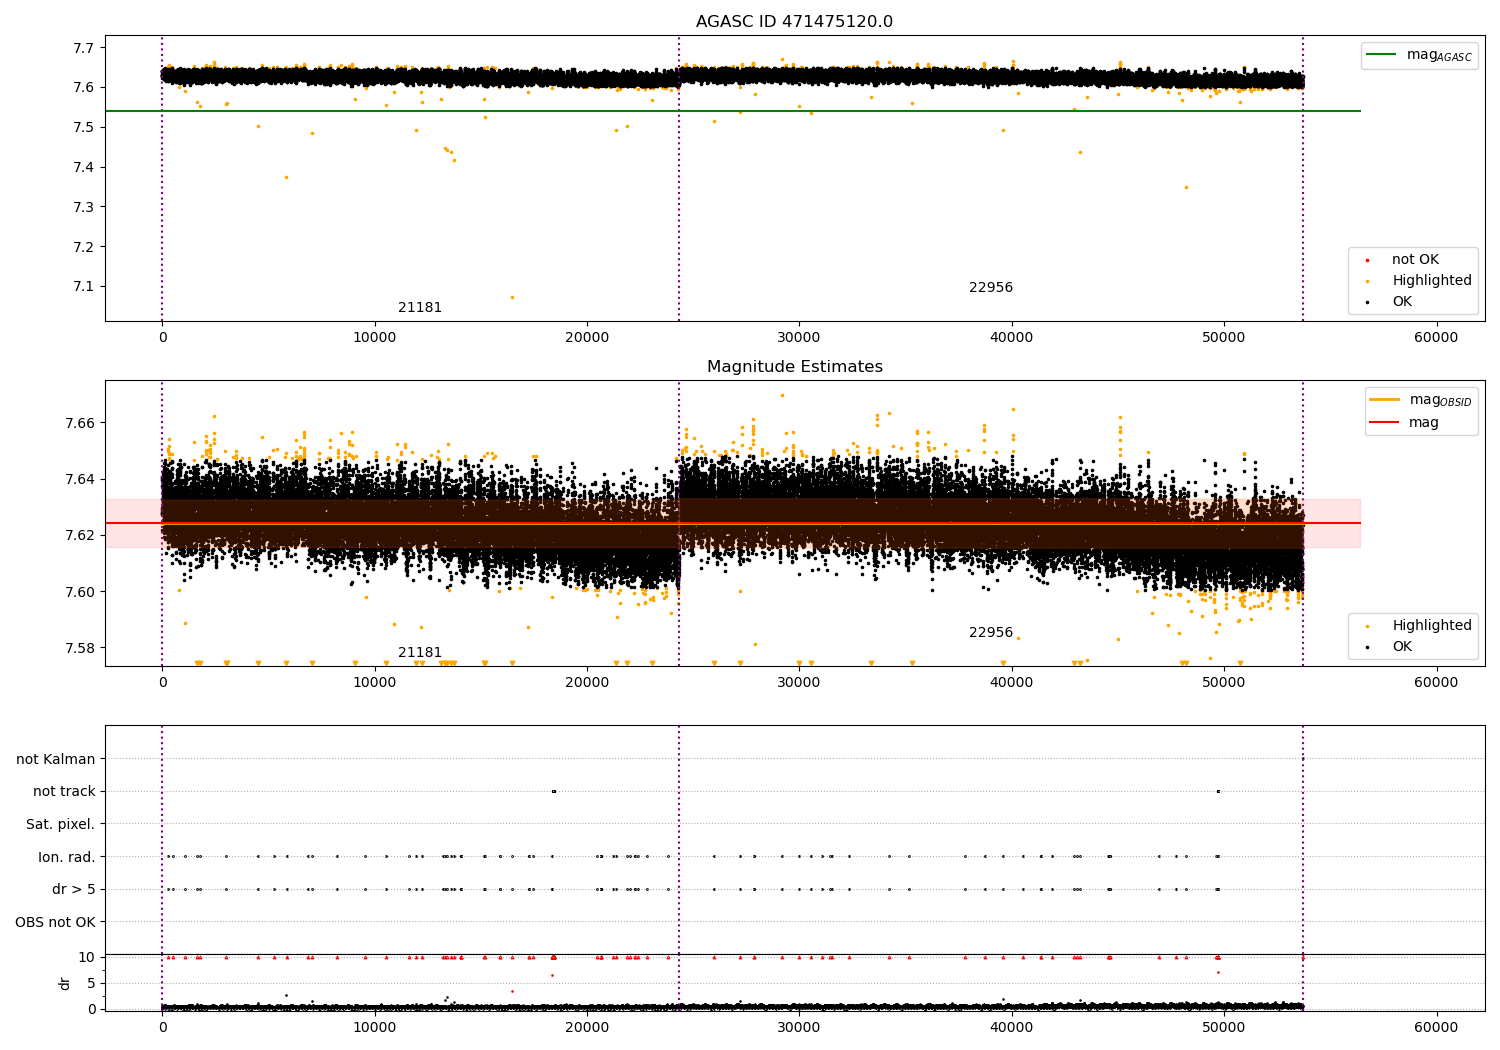Click the 7.5 y-tick on top plot
This screenshot has height=1050, width=1500.
click(84, 128)
